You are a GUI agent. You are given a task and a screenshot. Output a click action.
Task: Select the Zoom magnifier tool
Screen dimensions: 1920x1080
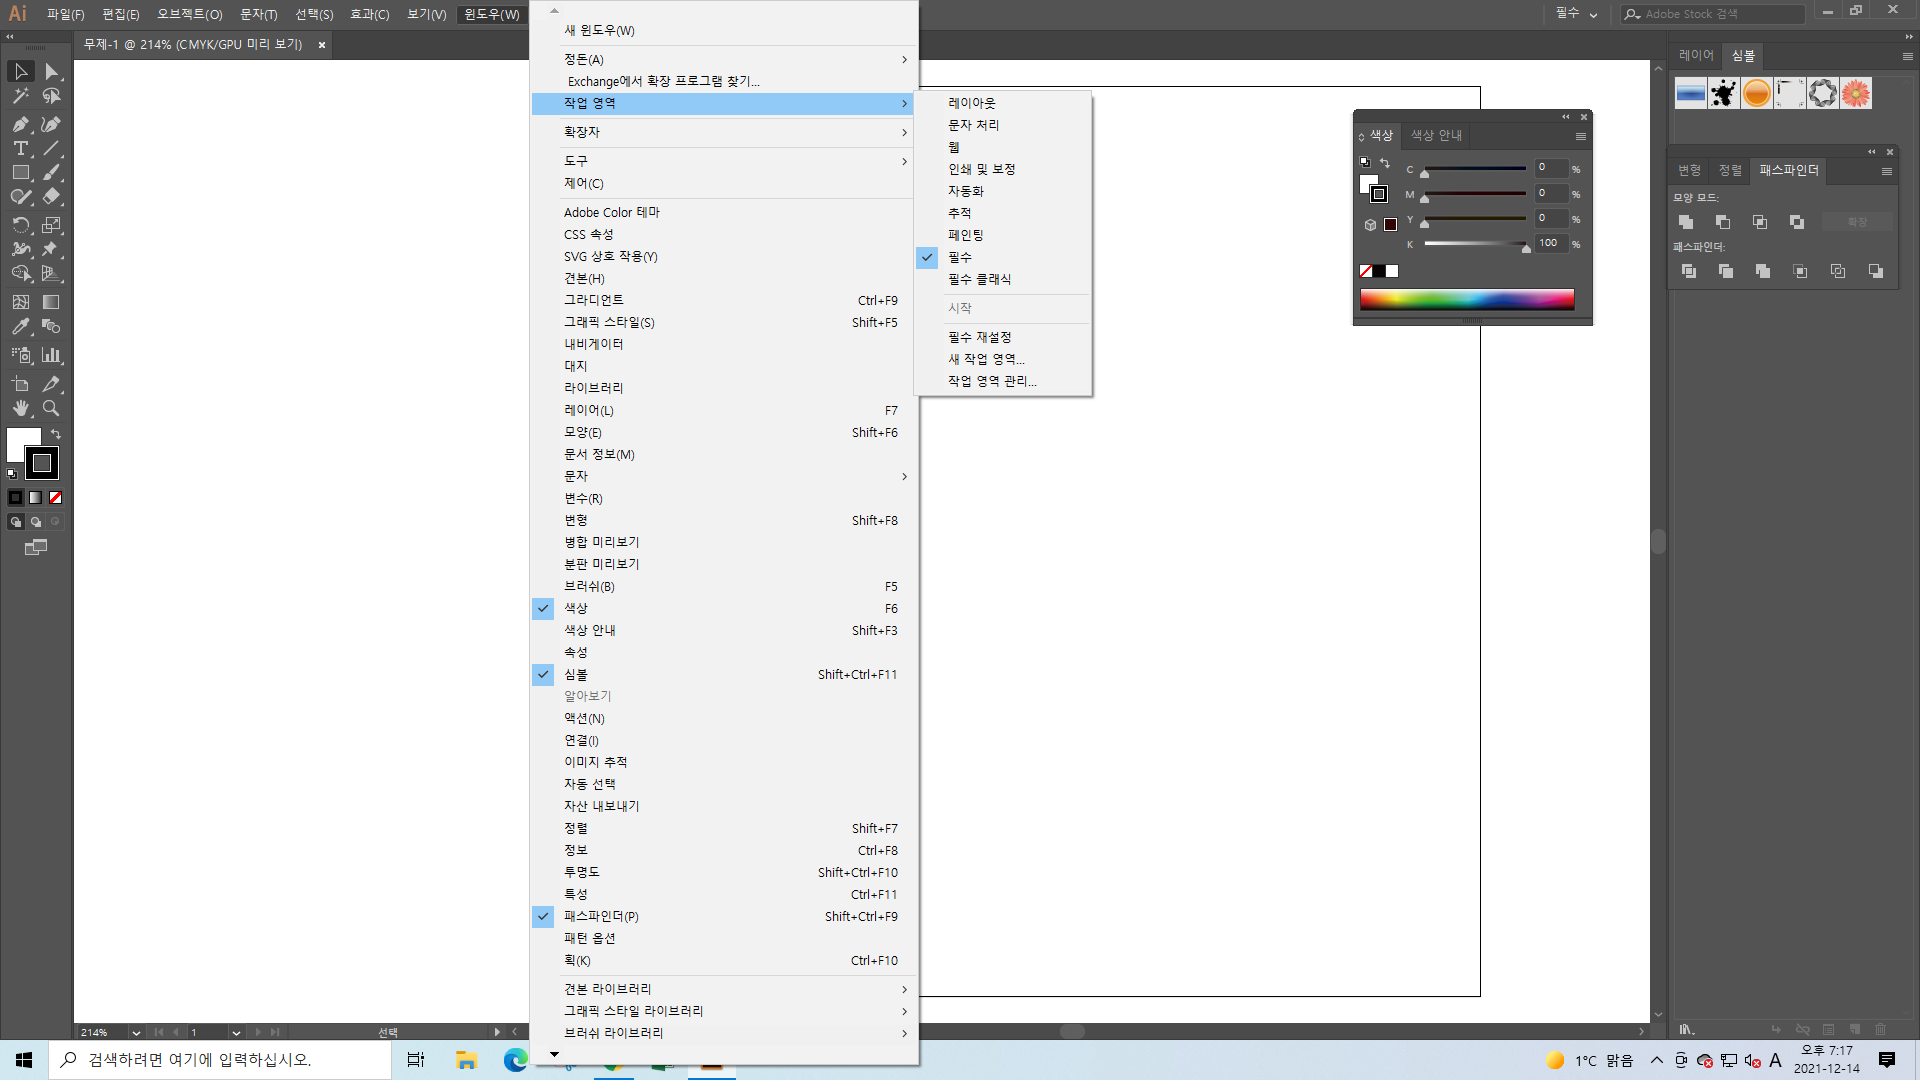pyautogui.click(x=51, y=408)
